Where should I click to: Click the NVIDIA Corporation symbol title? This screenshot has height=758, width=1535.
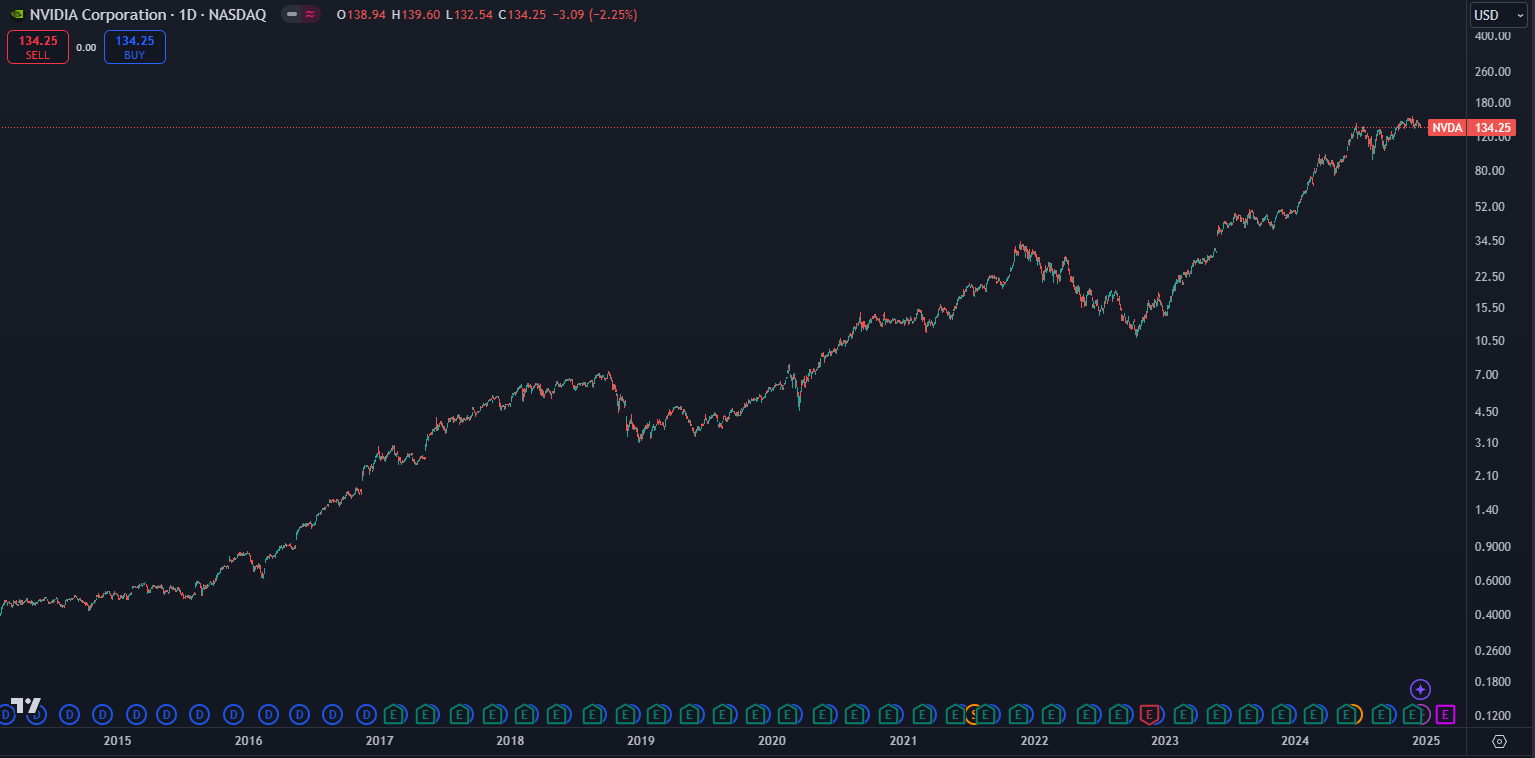(x=98, y=15)
